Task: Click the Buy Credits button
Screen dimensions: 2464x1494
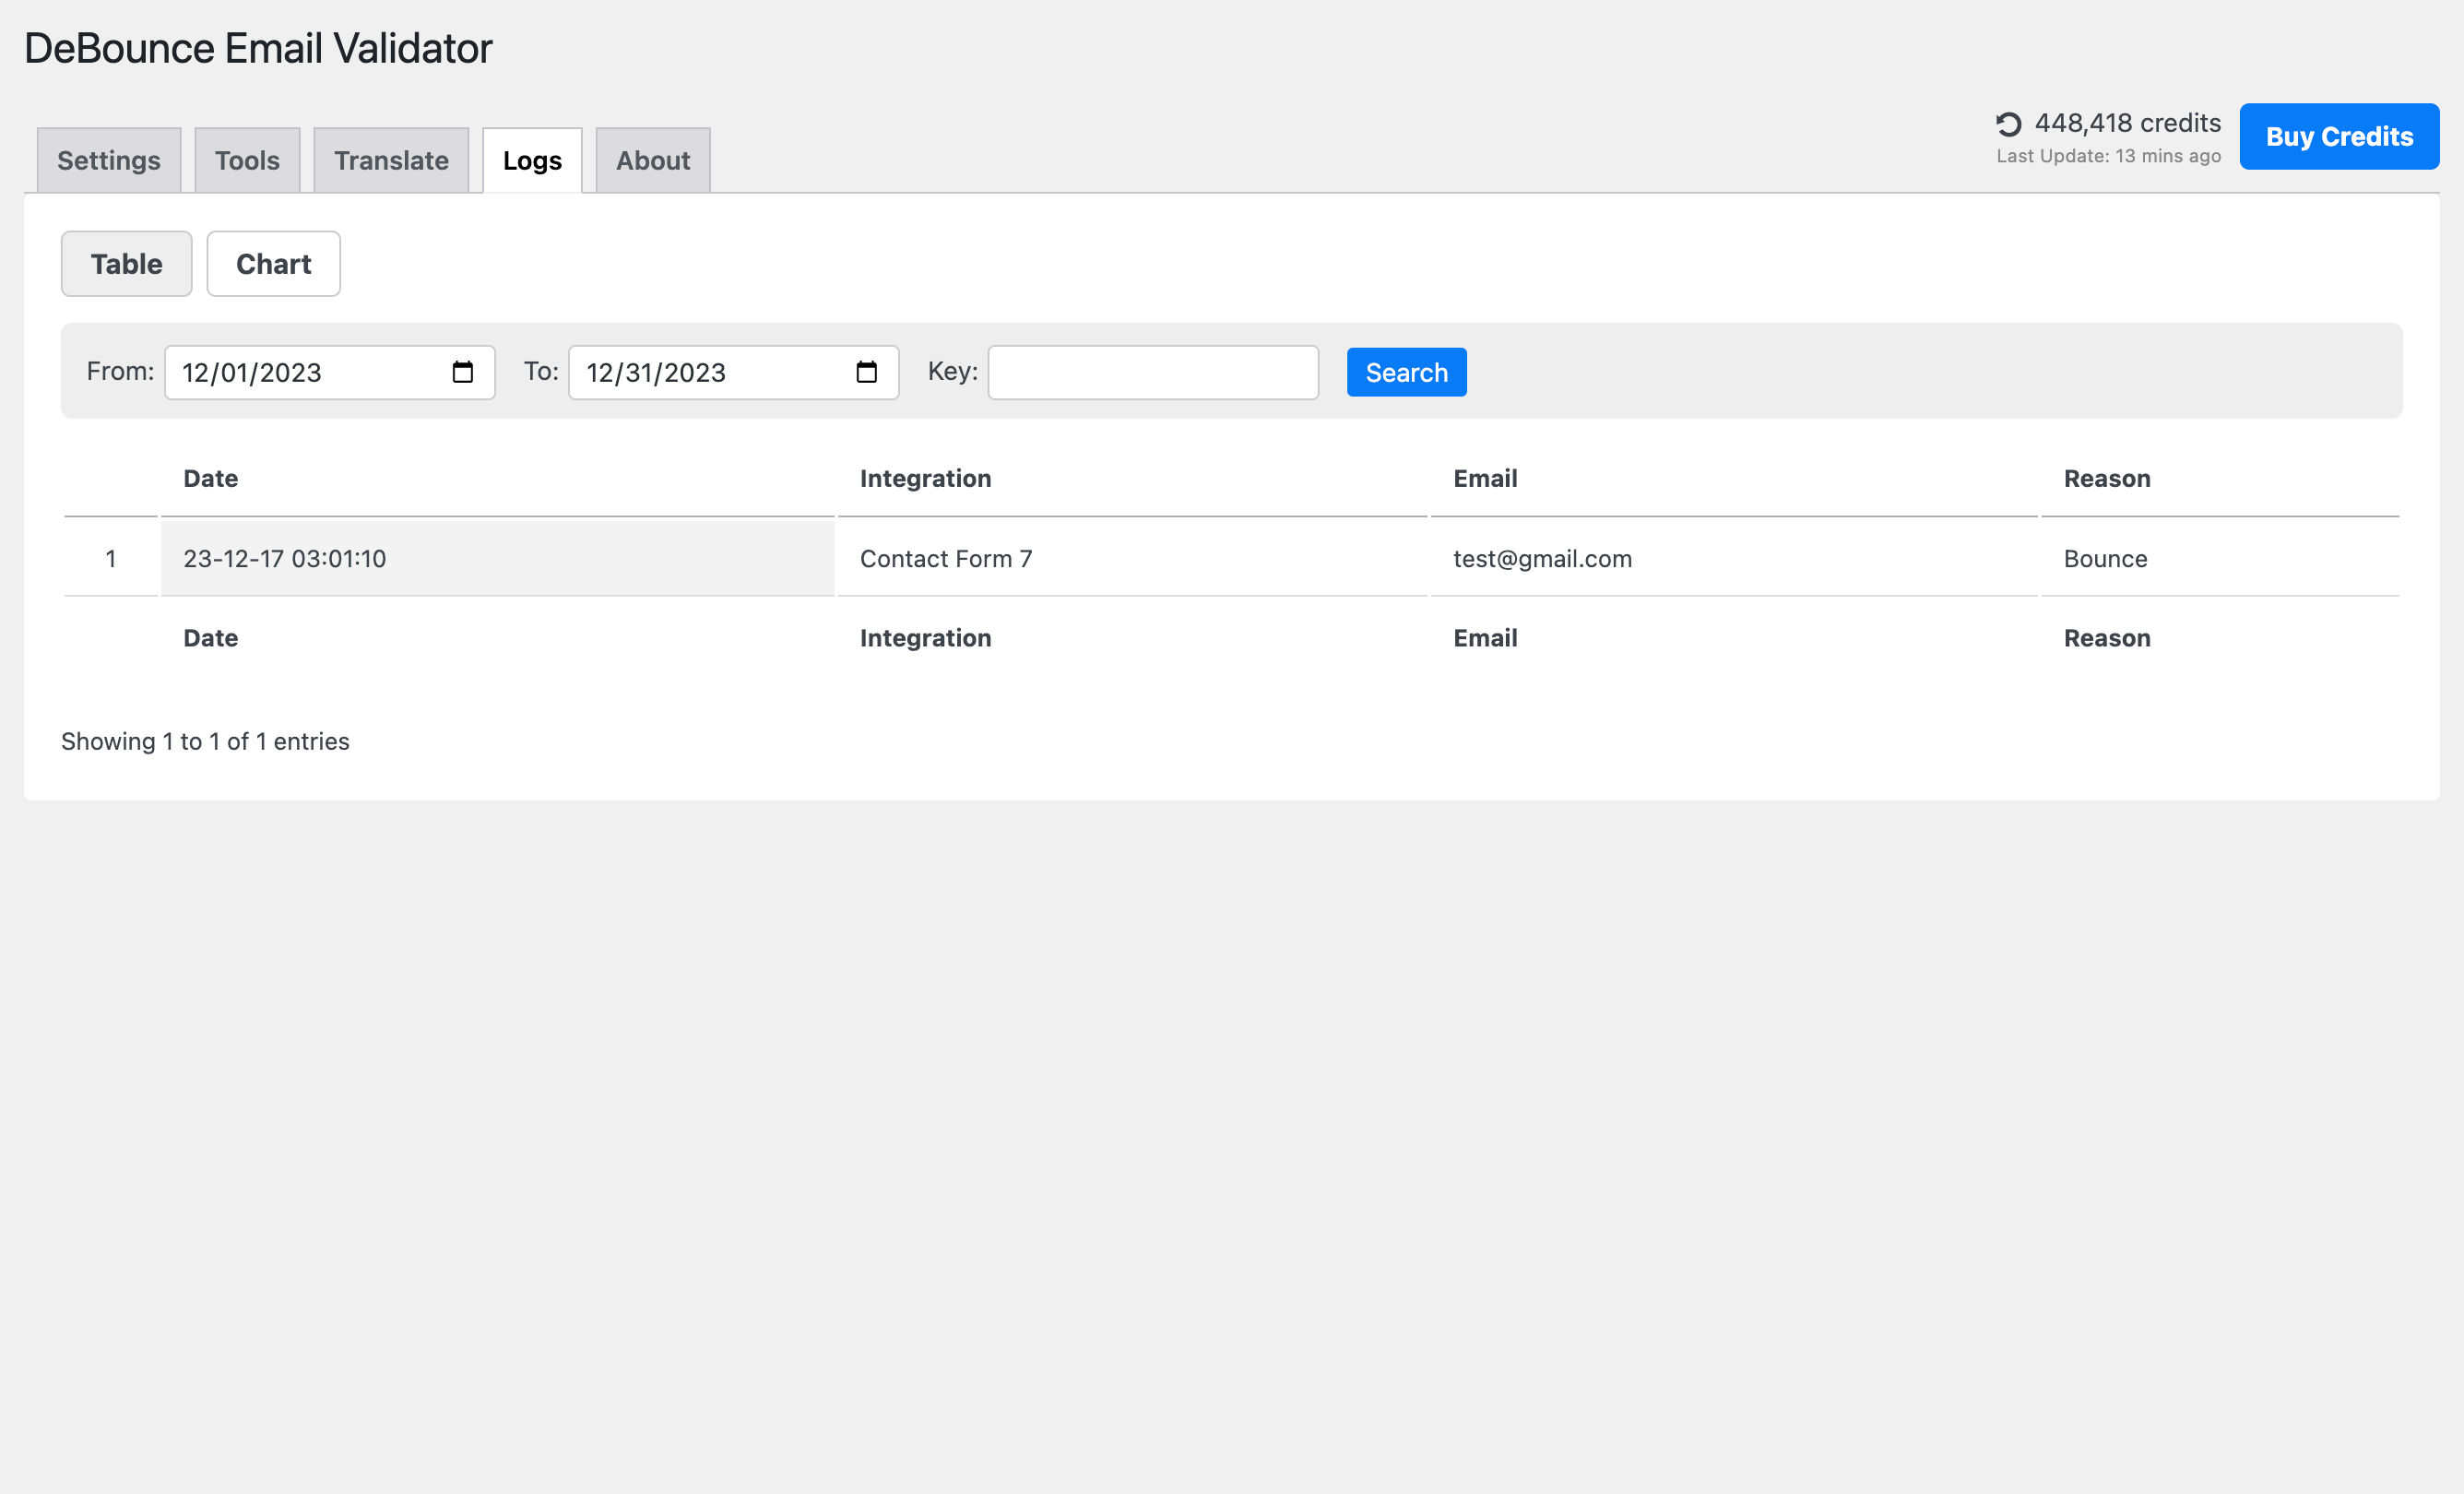Action: (x=2339, y=136)
